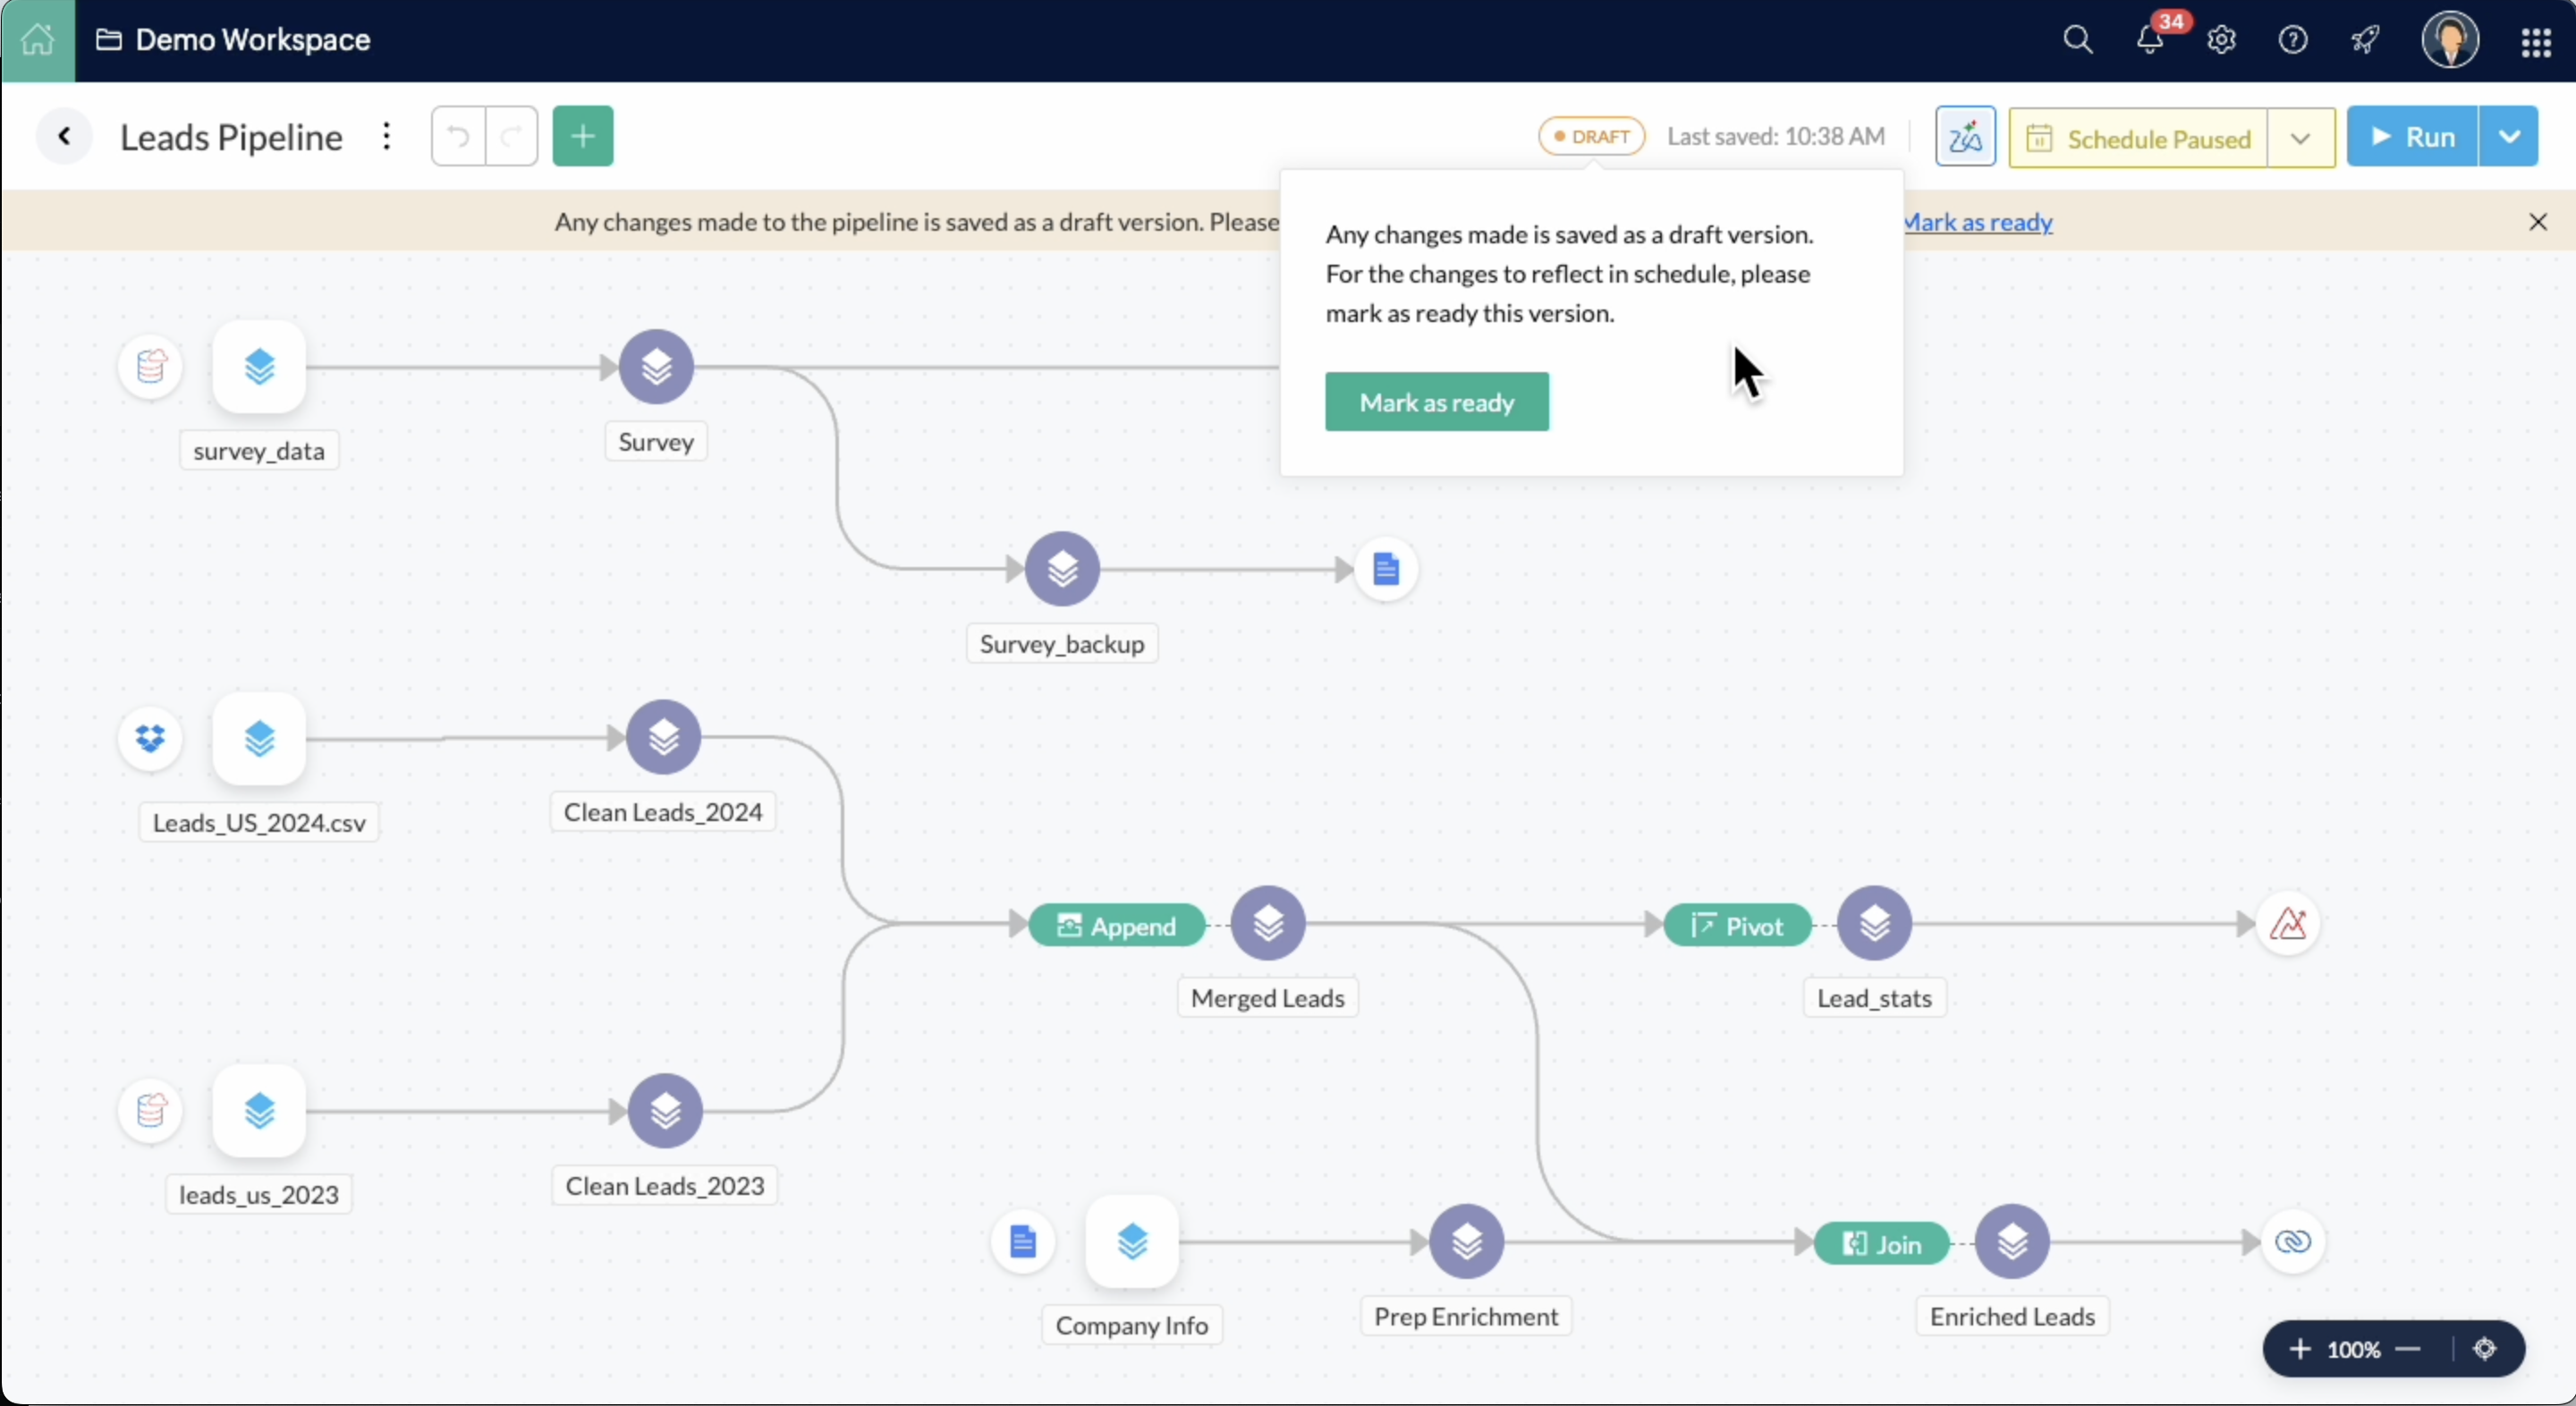2576x1406 pixels.
Task: Click the home icon in top bar
Action: coord(37,40)
